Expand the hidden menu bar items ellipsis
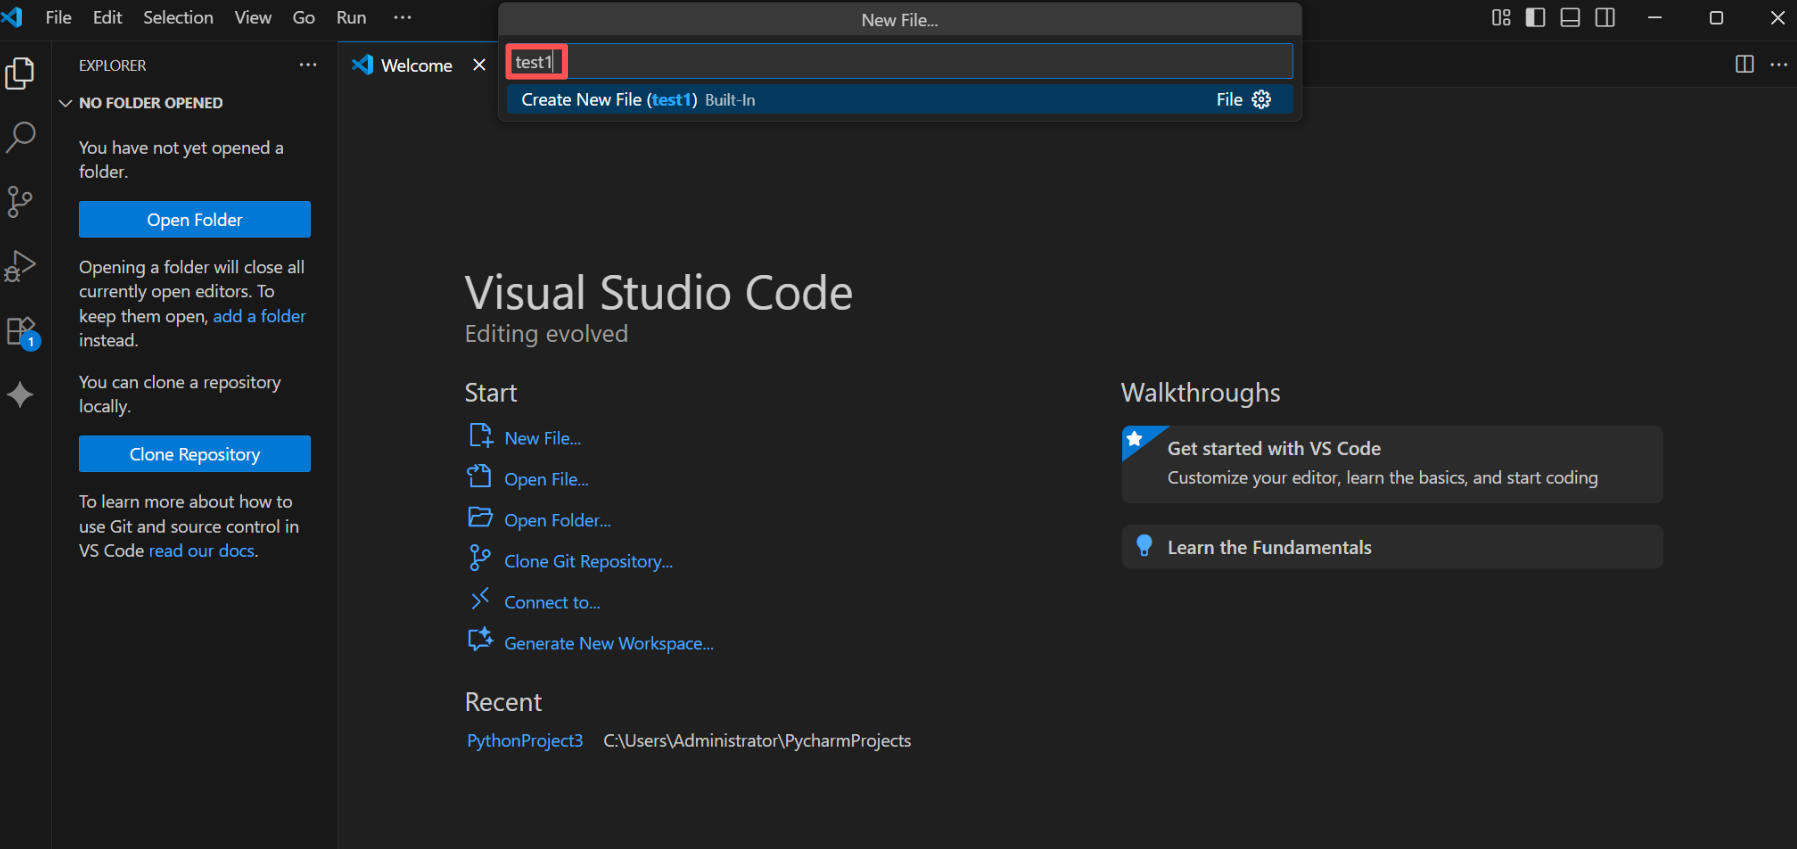This screenshot has height=849, width=1797. 402,18
